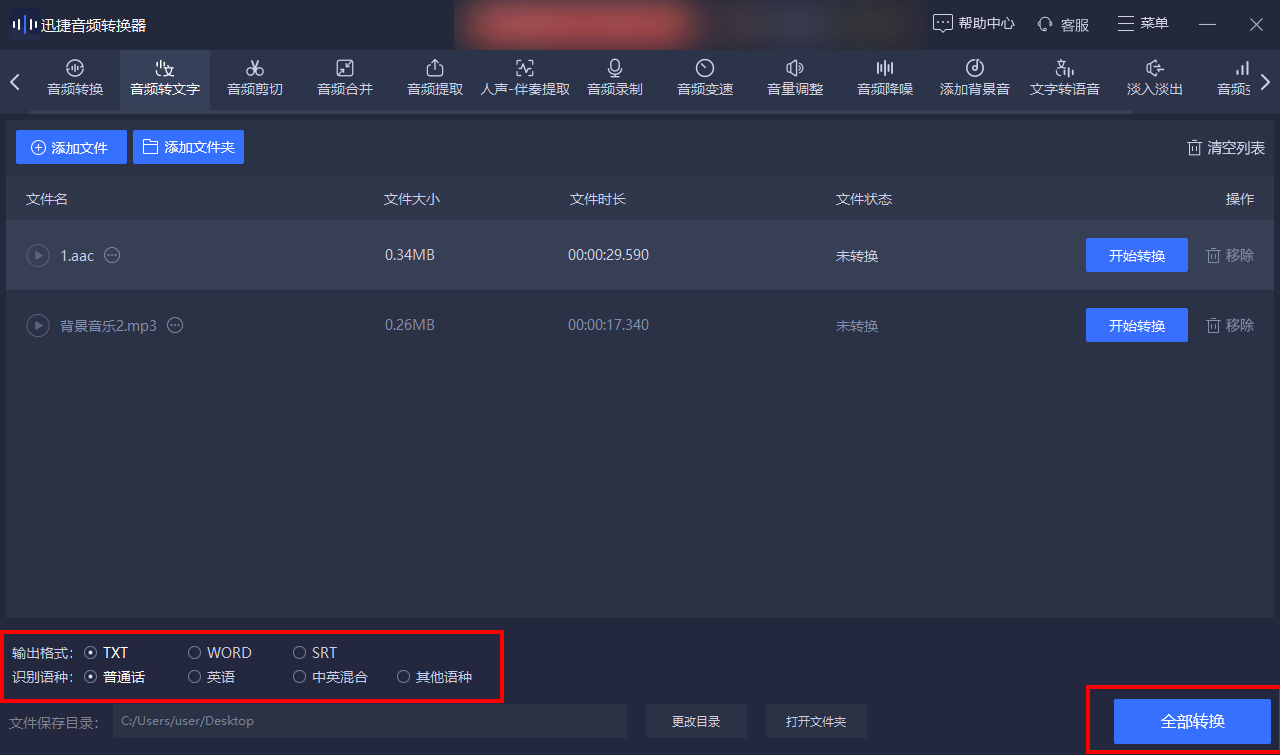Open 帮助中心 help center
The width and height of the screenshot is (1280, 755).
[974, 24]
